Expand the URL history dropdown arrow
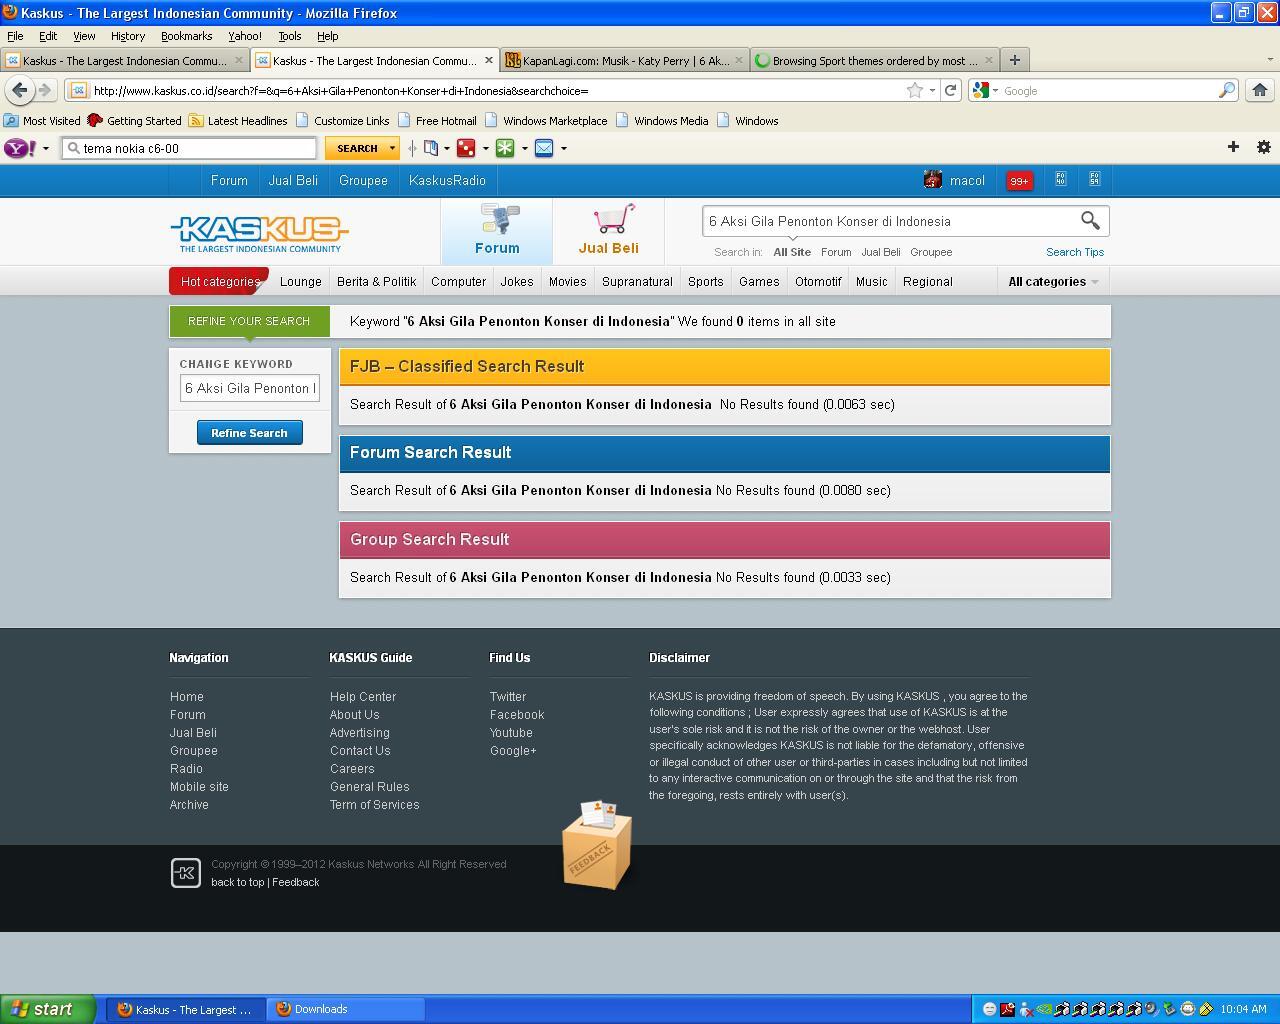 (x=932, y=90)
